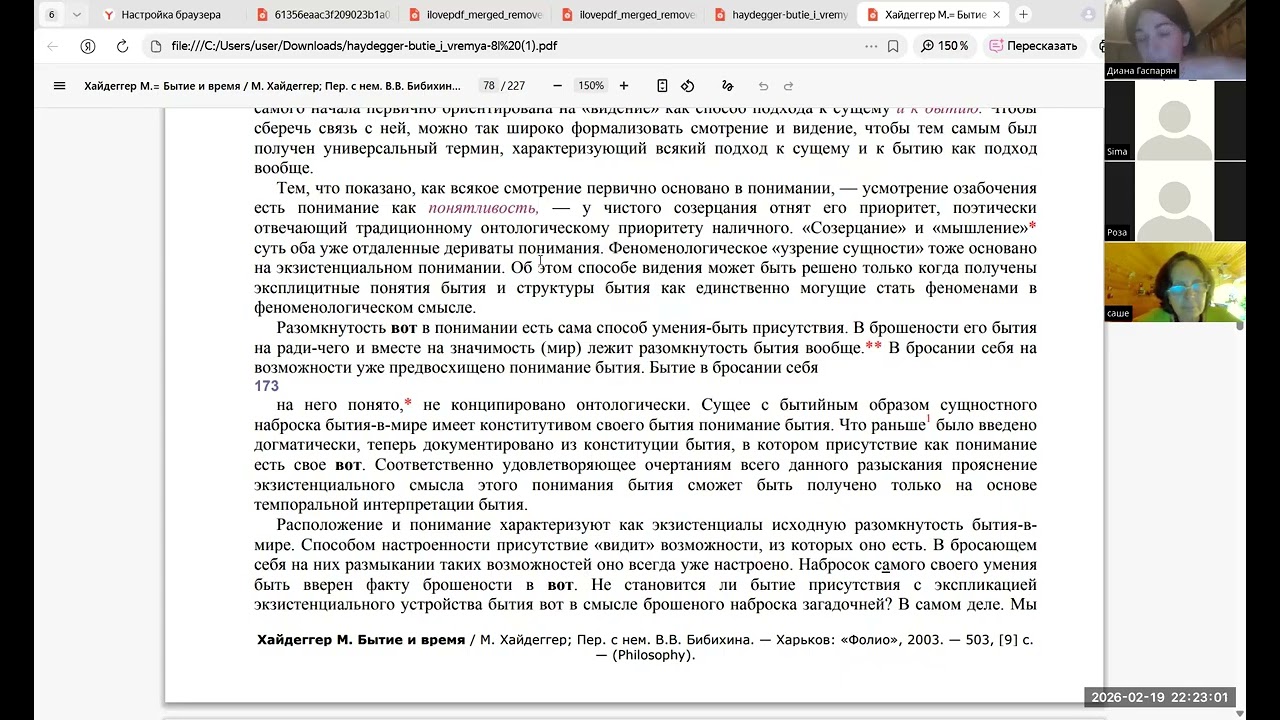Select the саше participant video tile
This screenshot has height=720, width=1280.
(1175, 282)
